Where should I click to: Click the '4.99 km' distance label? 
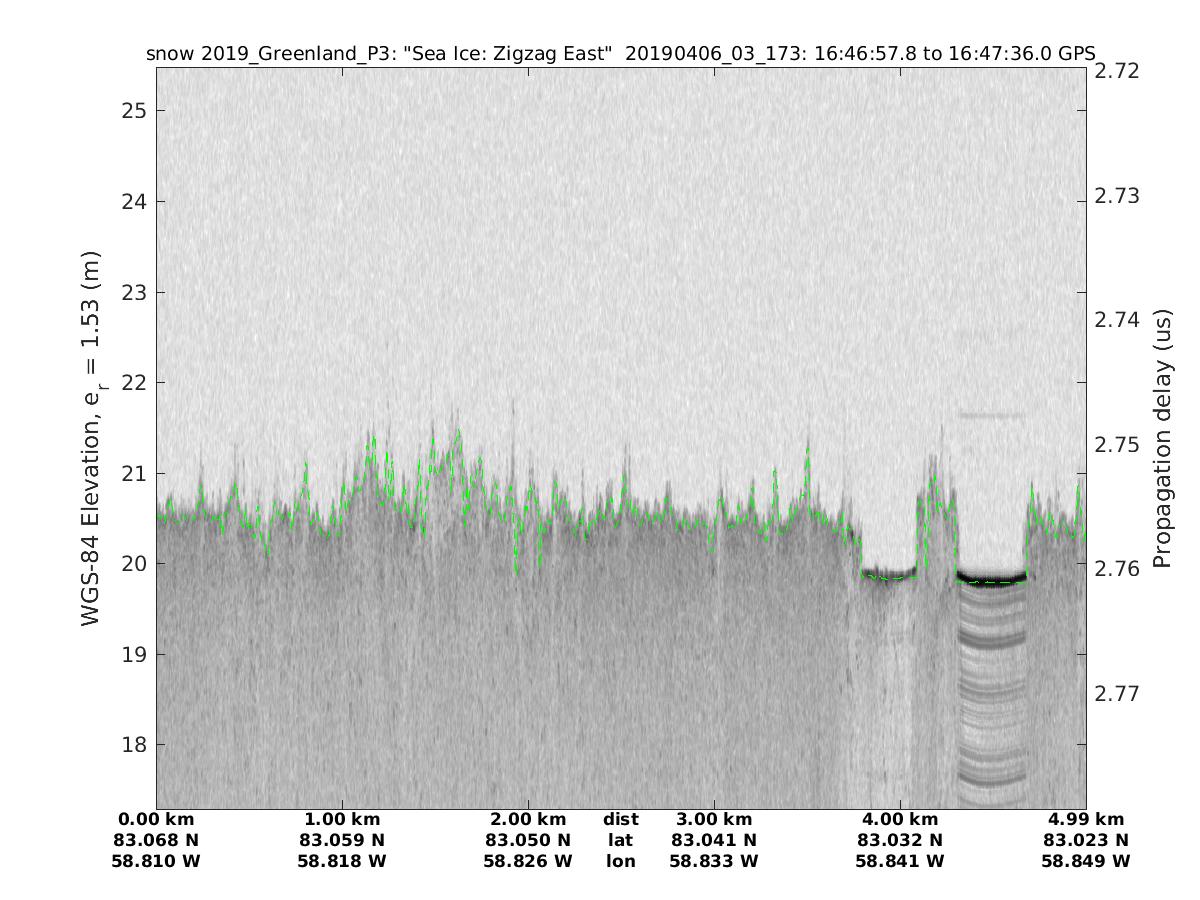[1085, 819]
